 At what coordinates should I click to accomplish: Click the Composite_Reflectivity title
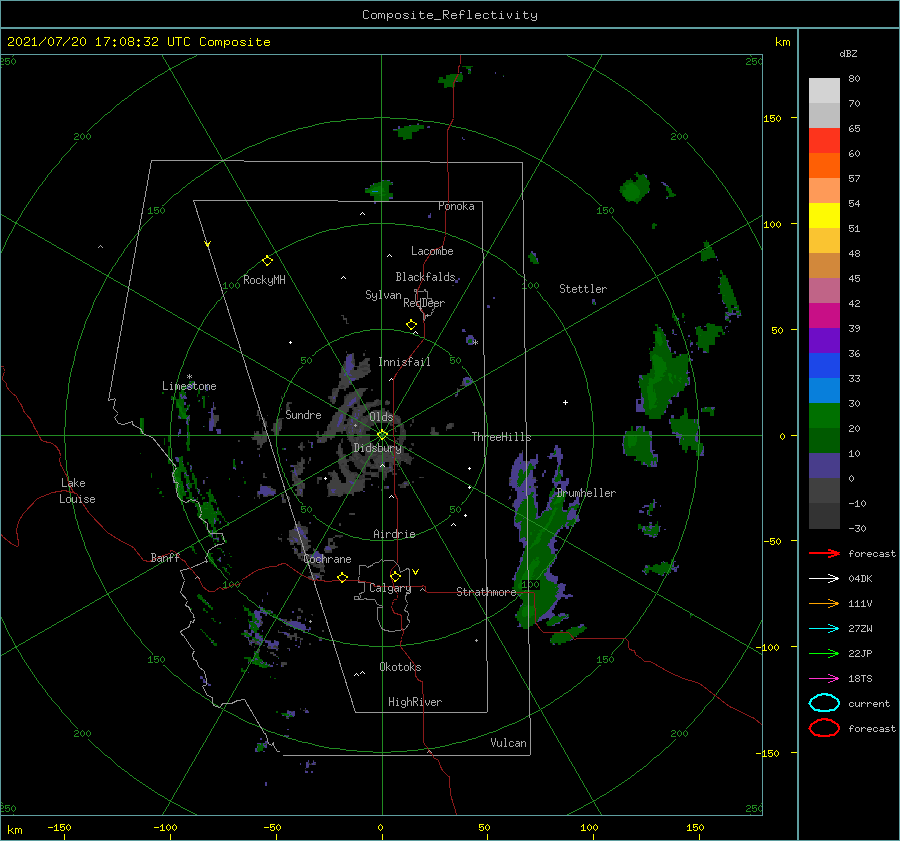point(449,15)
